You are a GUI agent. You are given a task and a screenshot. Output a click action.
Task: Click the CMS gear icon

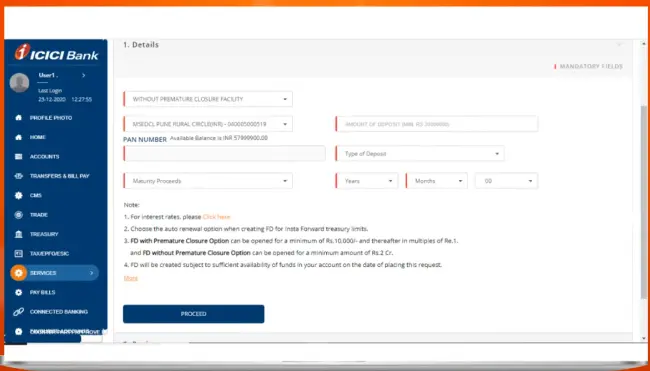pos(18,195)
